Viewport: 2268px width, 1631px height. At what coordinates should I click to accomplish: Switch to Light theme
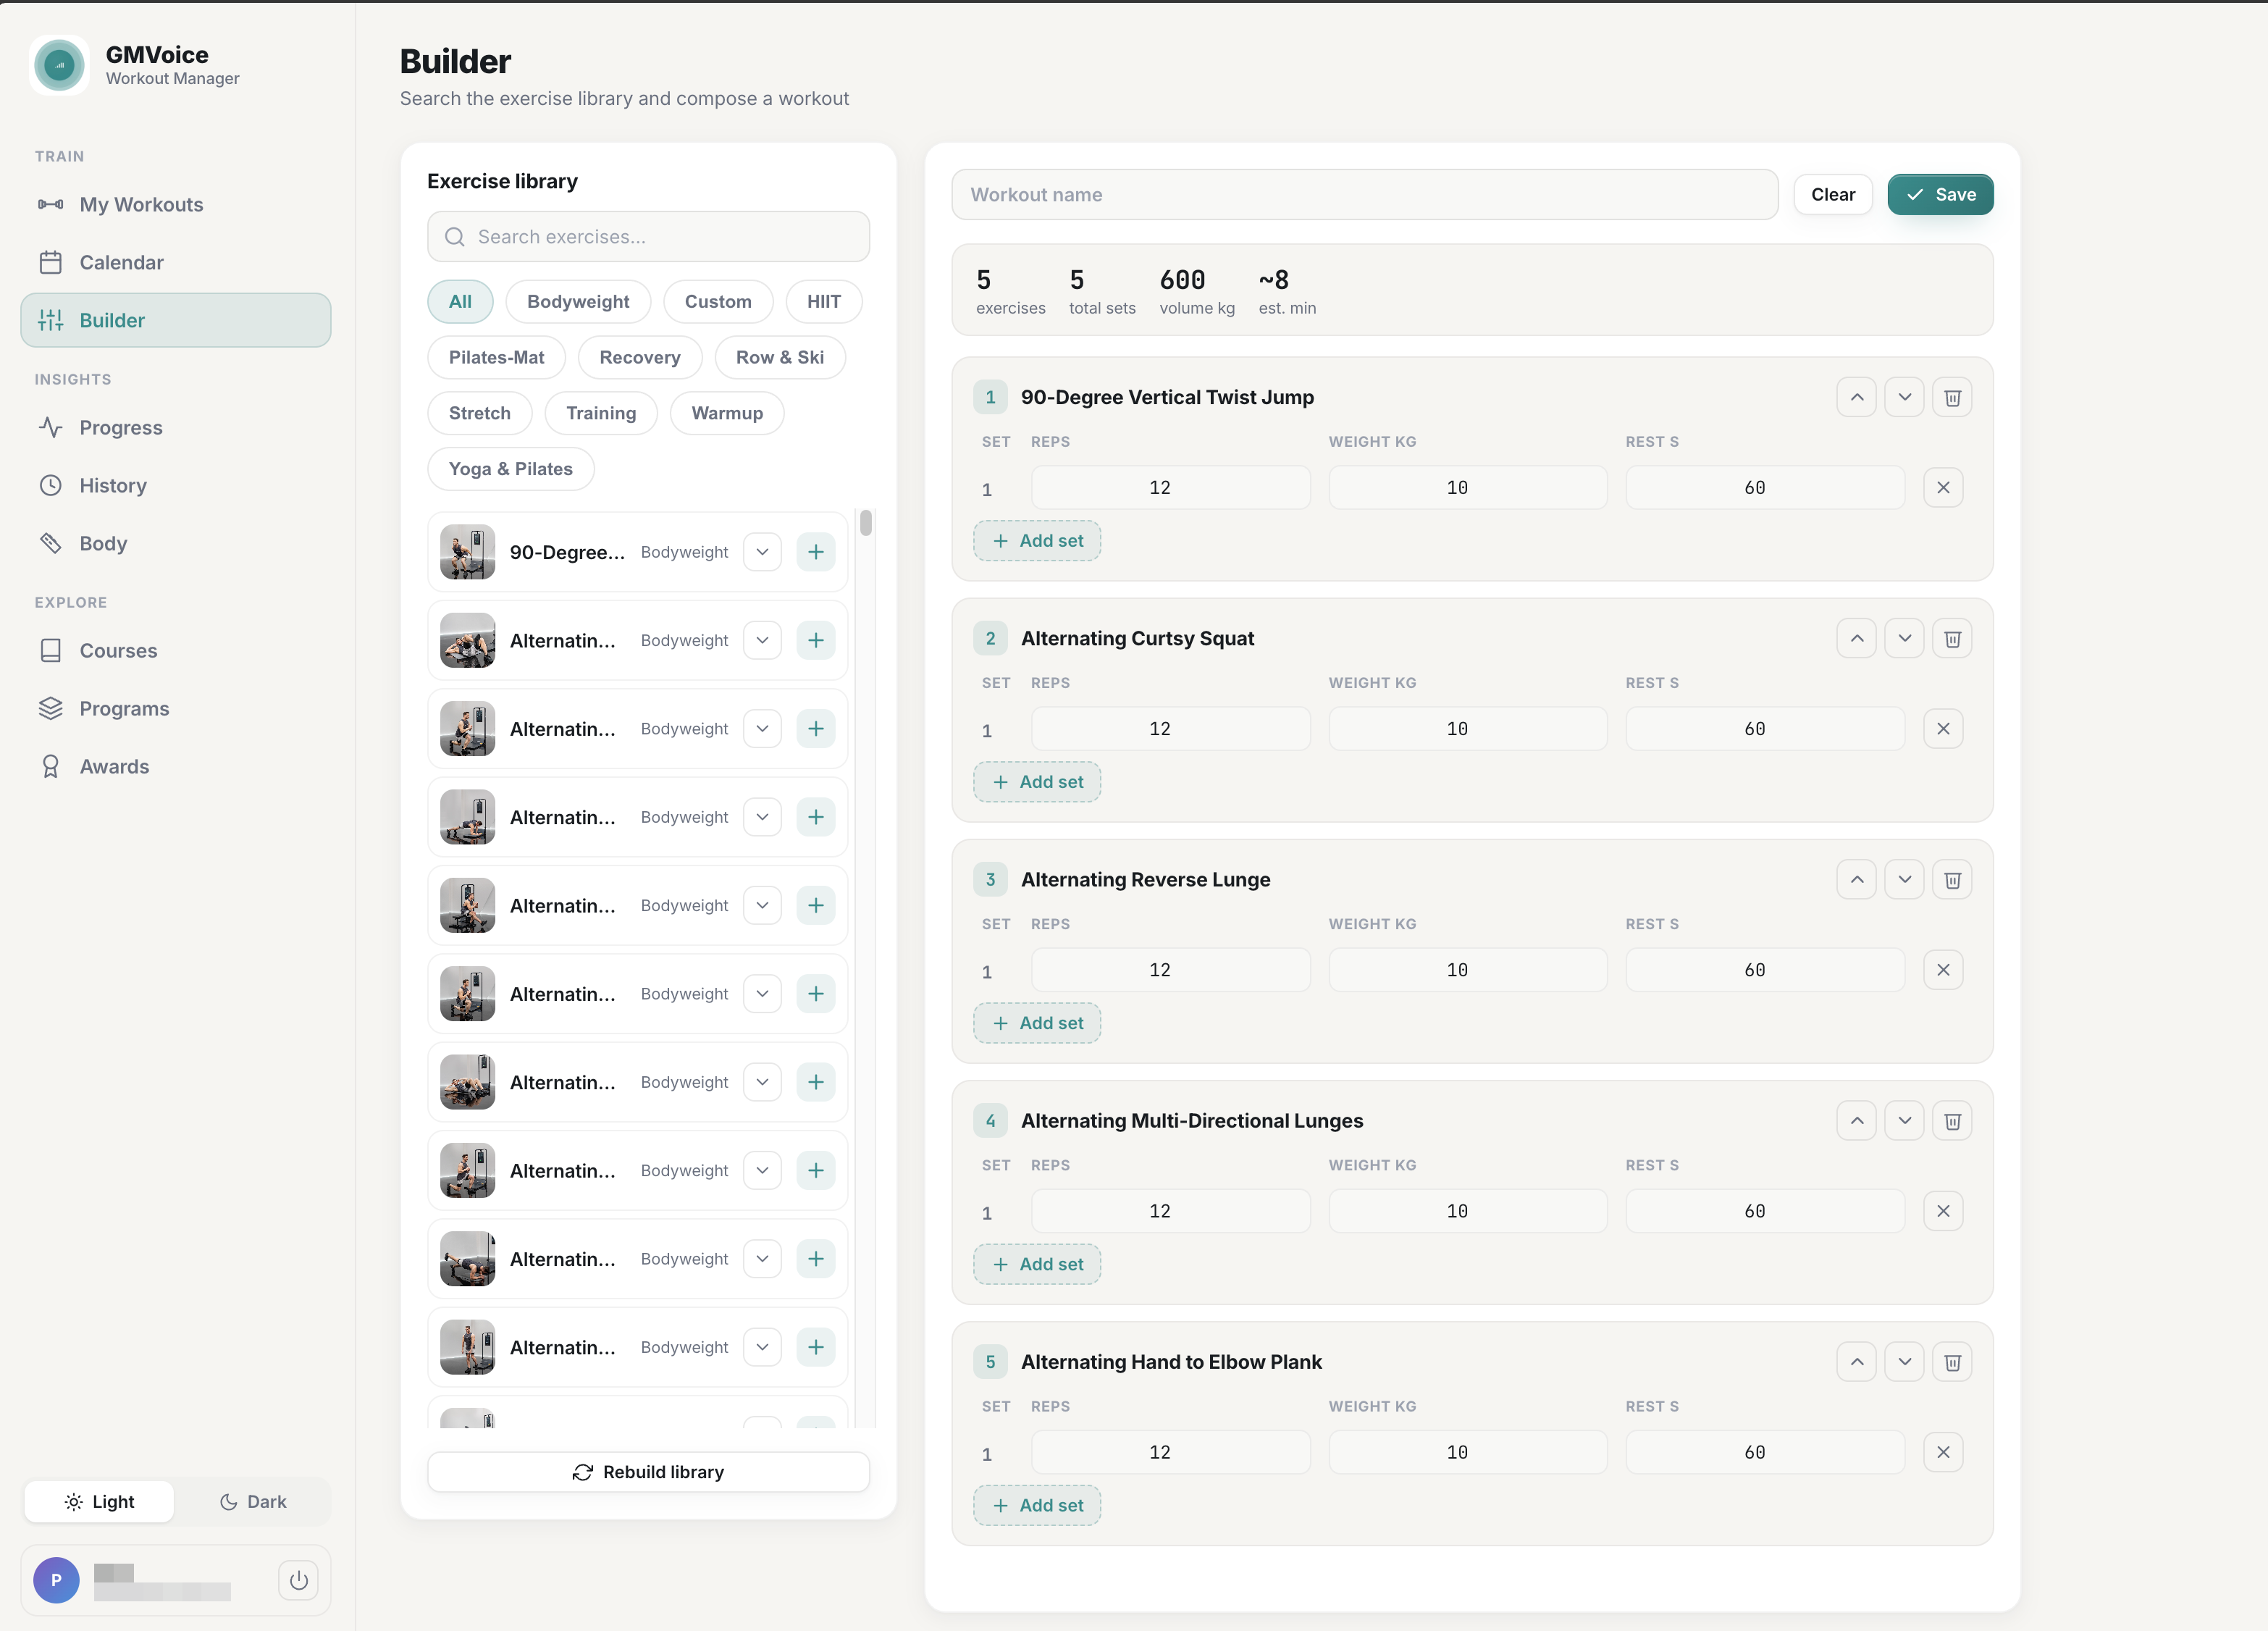click(99, 1501)
